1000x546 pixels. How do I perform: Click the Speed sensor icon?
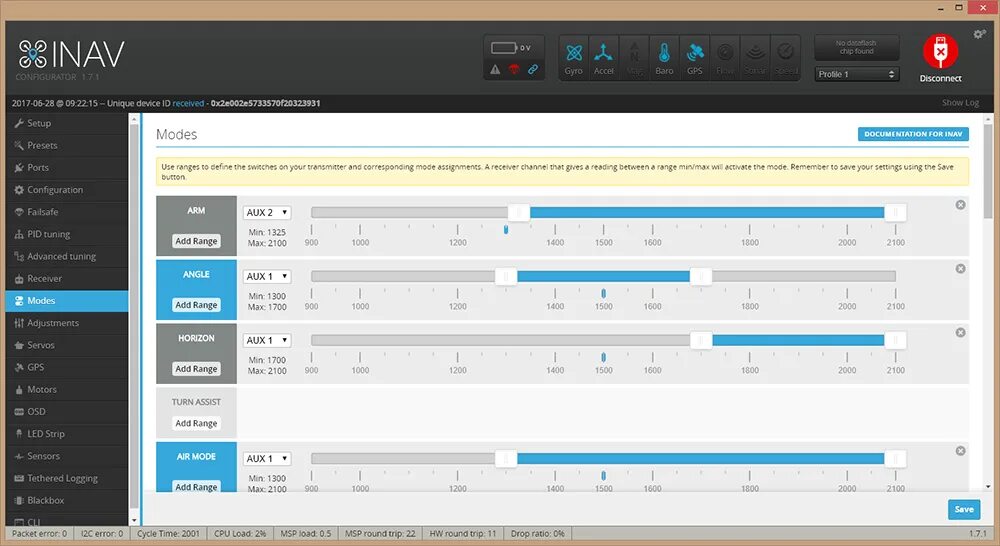[786, 57]
